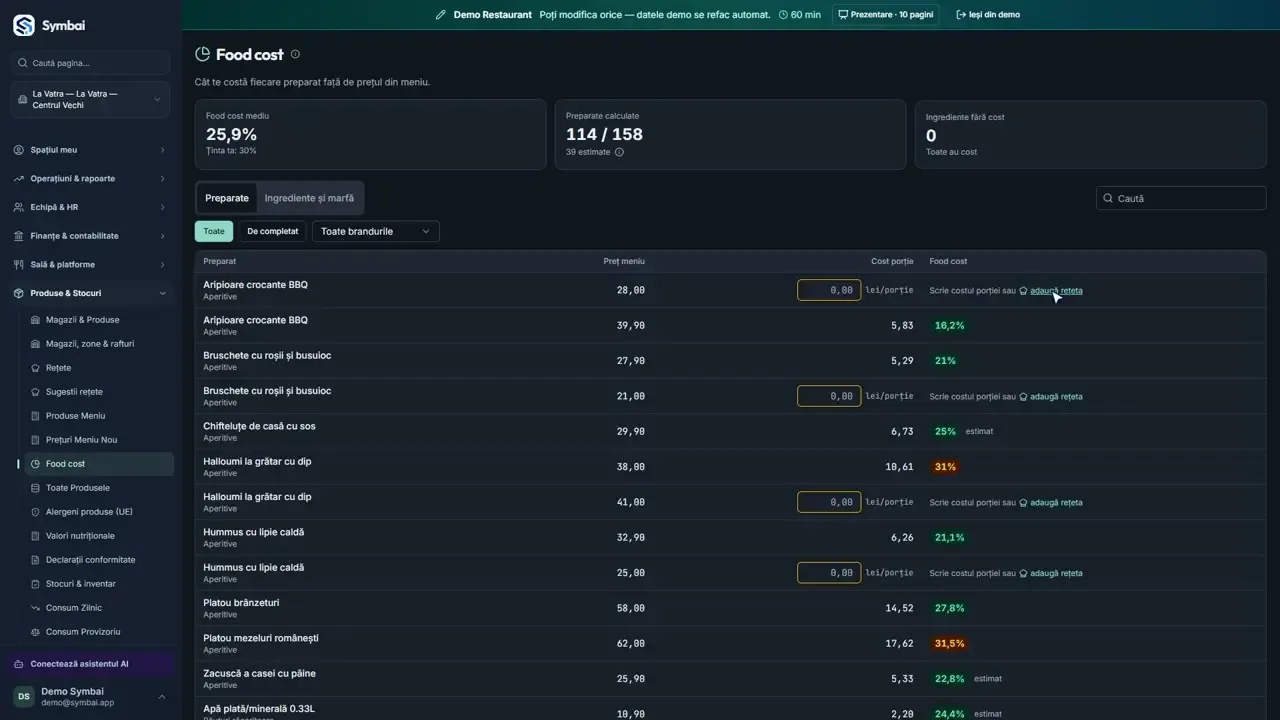Click the Symbai logo icon
Viewport: 1280px width, 720px height.
(x=23, y=25)
